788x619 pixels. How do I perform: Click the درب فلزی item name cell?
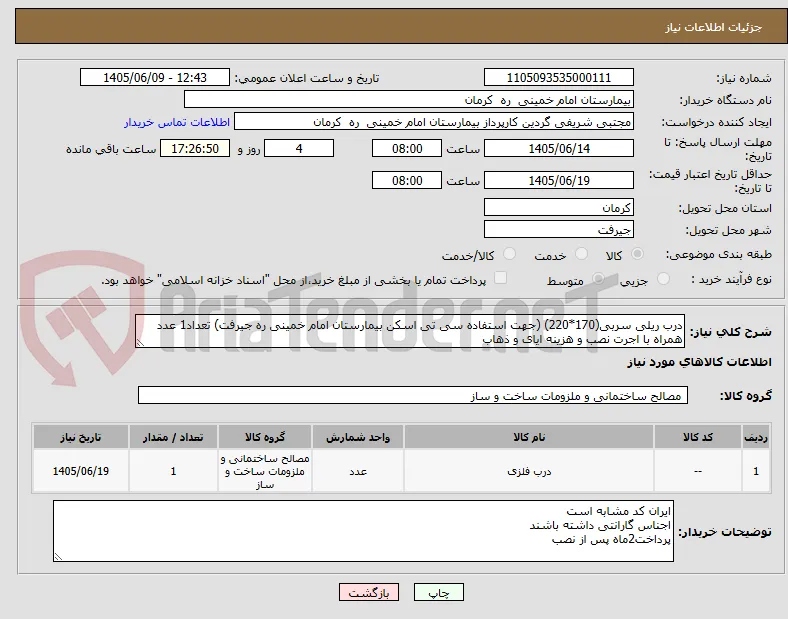pos(529,471)
